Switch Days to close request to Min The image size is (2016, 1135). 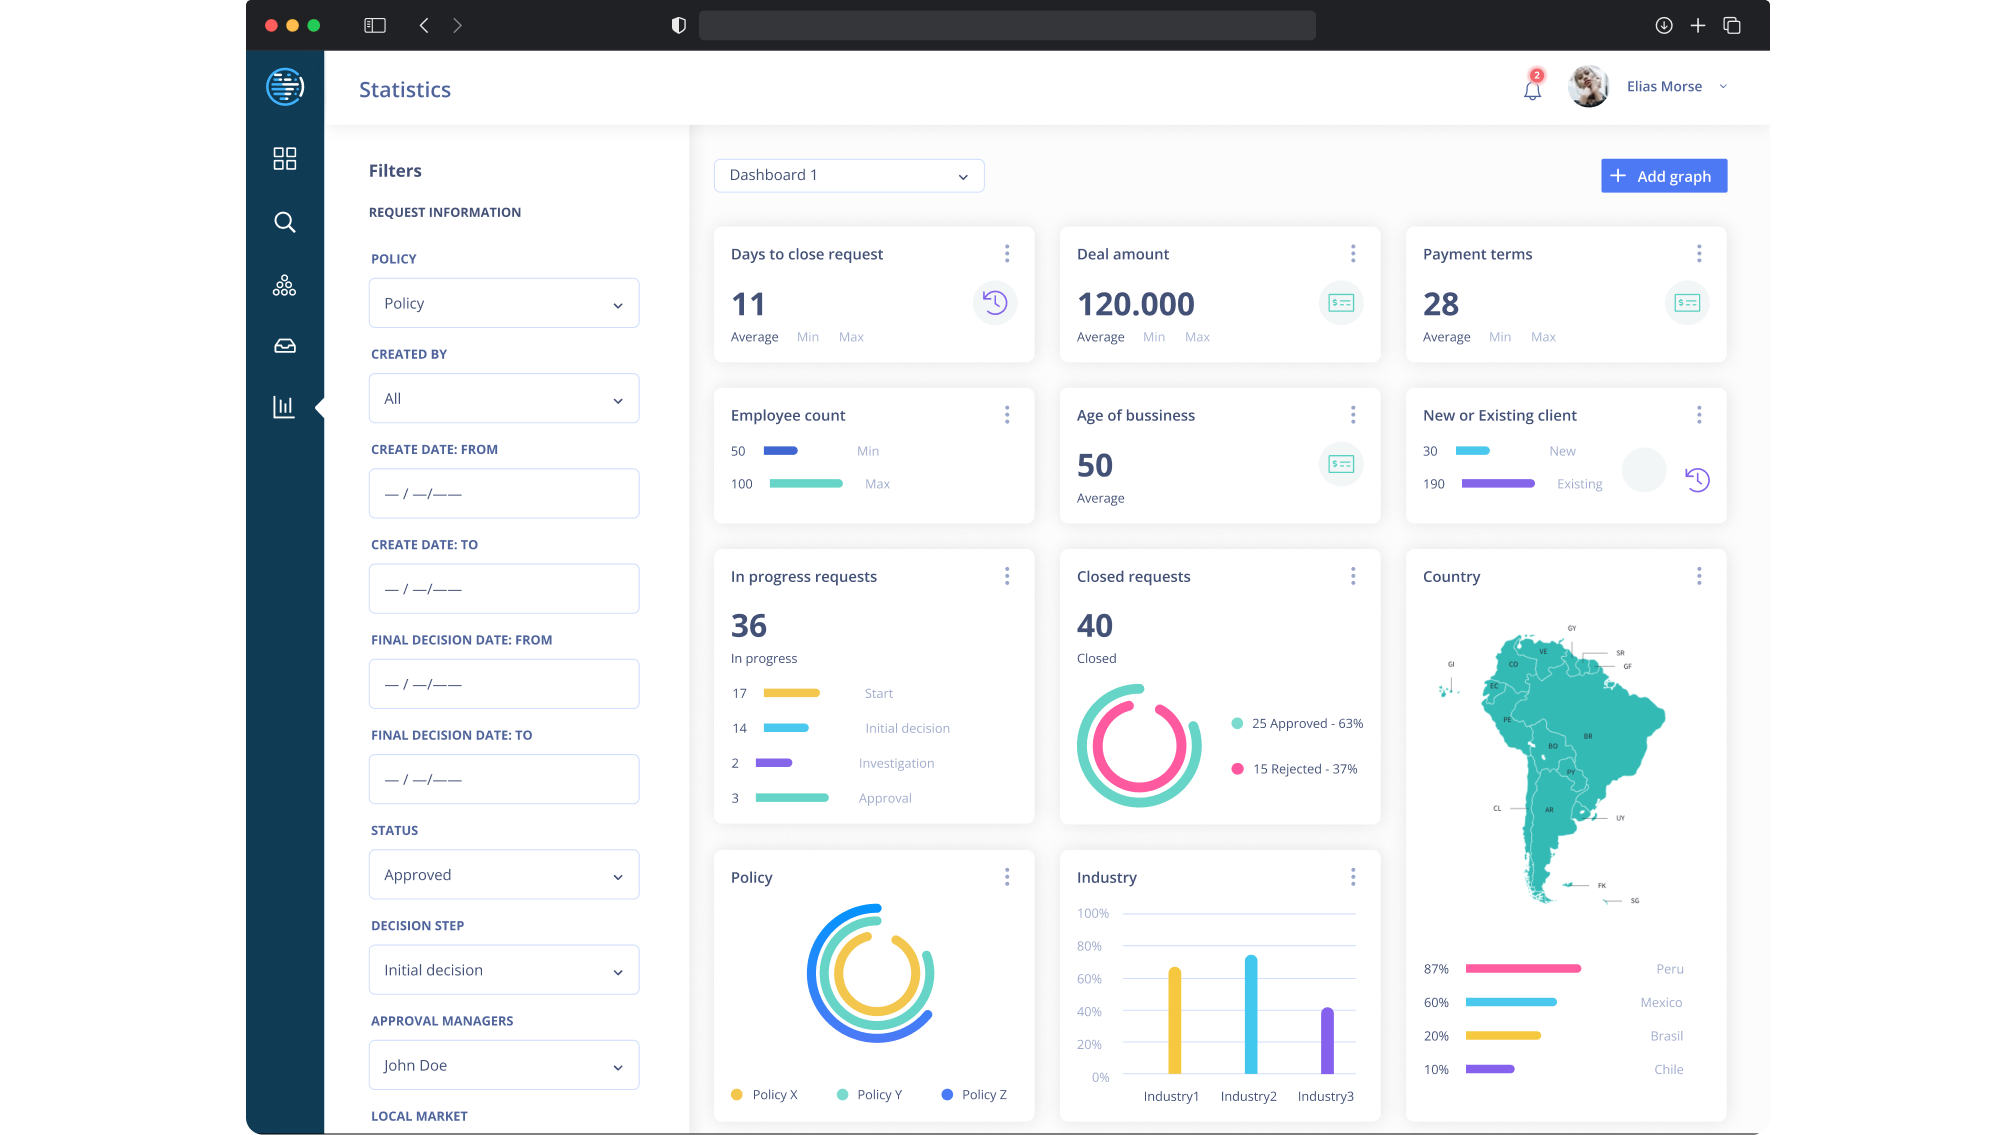pyautogui.click(x=808, y=337)
